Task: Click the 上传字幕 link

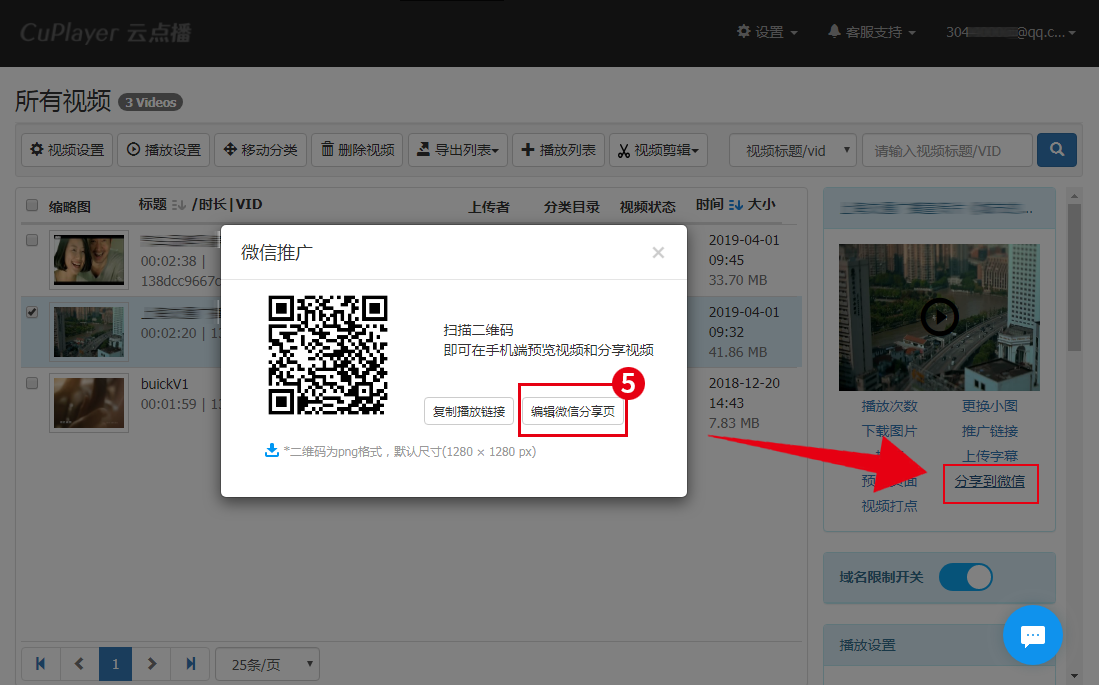Action: [x=990, y=456]
